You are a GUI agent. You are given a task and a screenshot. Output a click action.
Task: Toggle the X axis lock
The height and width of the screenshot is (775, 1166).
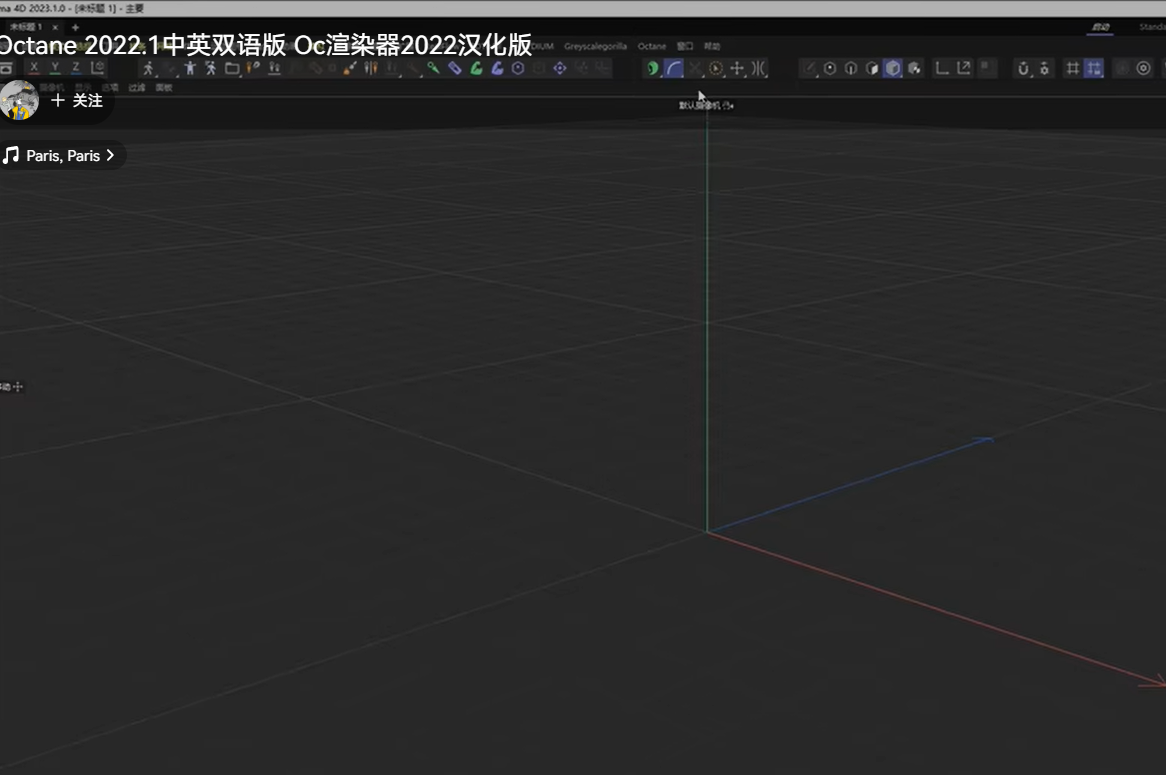[34, 68]
